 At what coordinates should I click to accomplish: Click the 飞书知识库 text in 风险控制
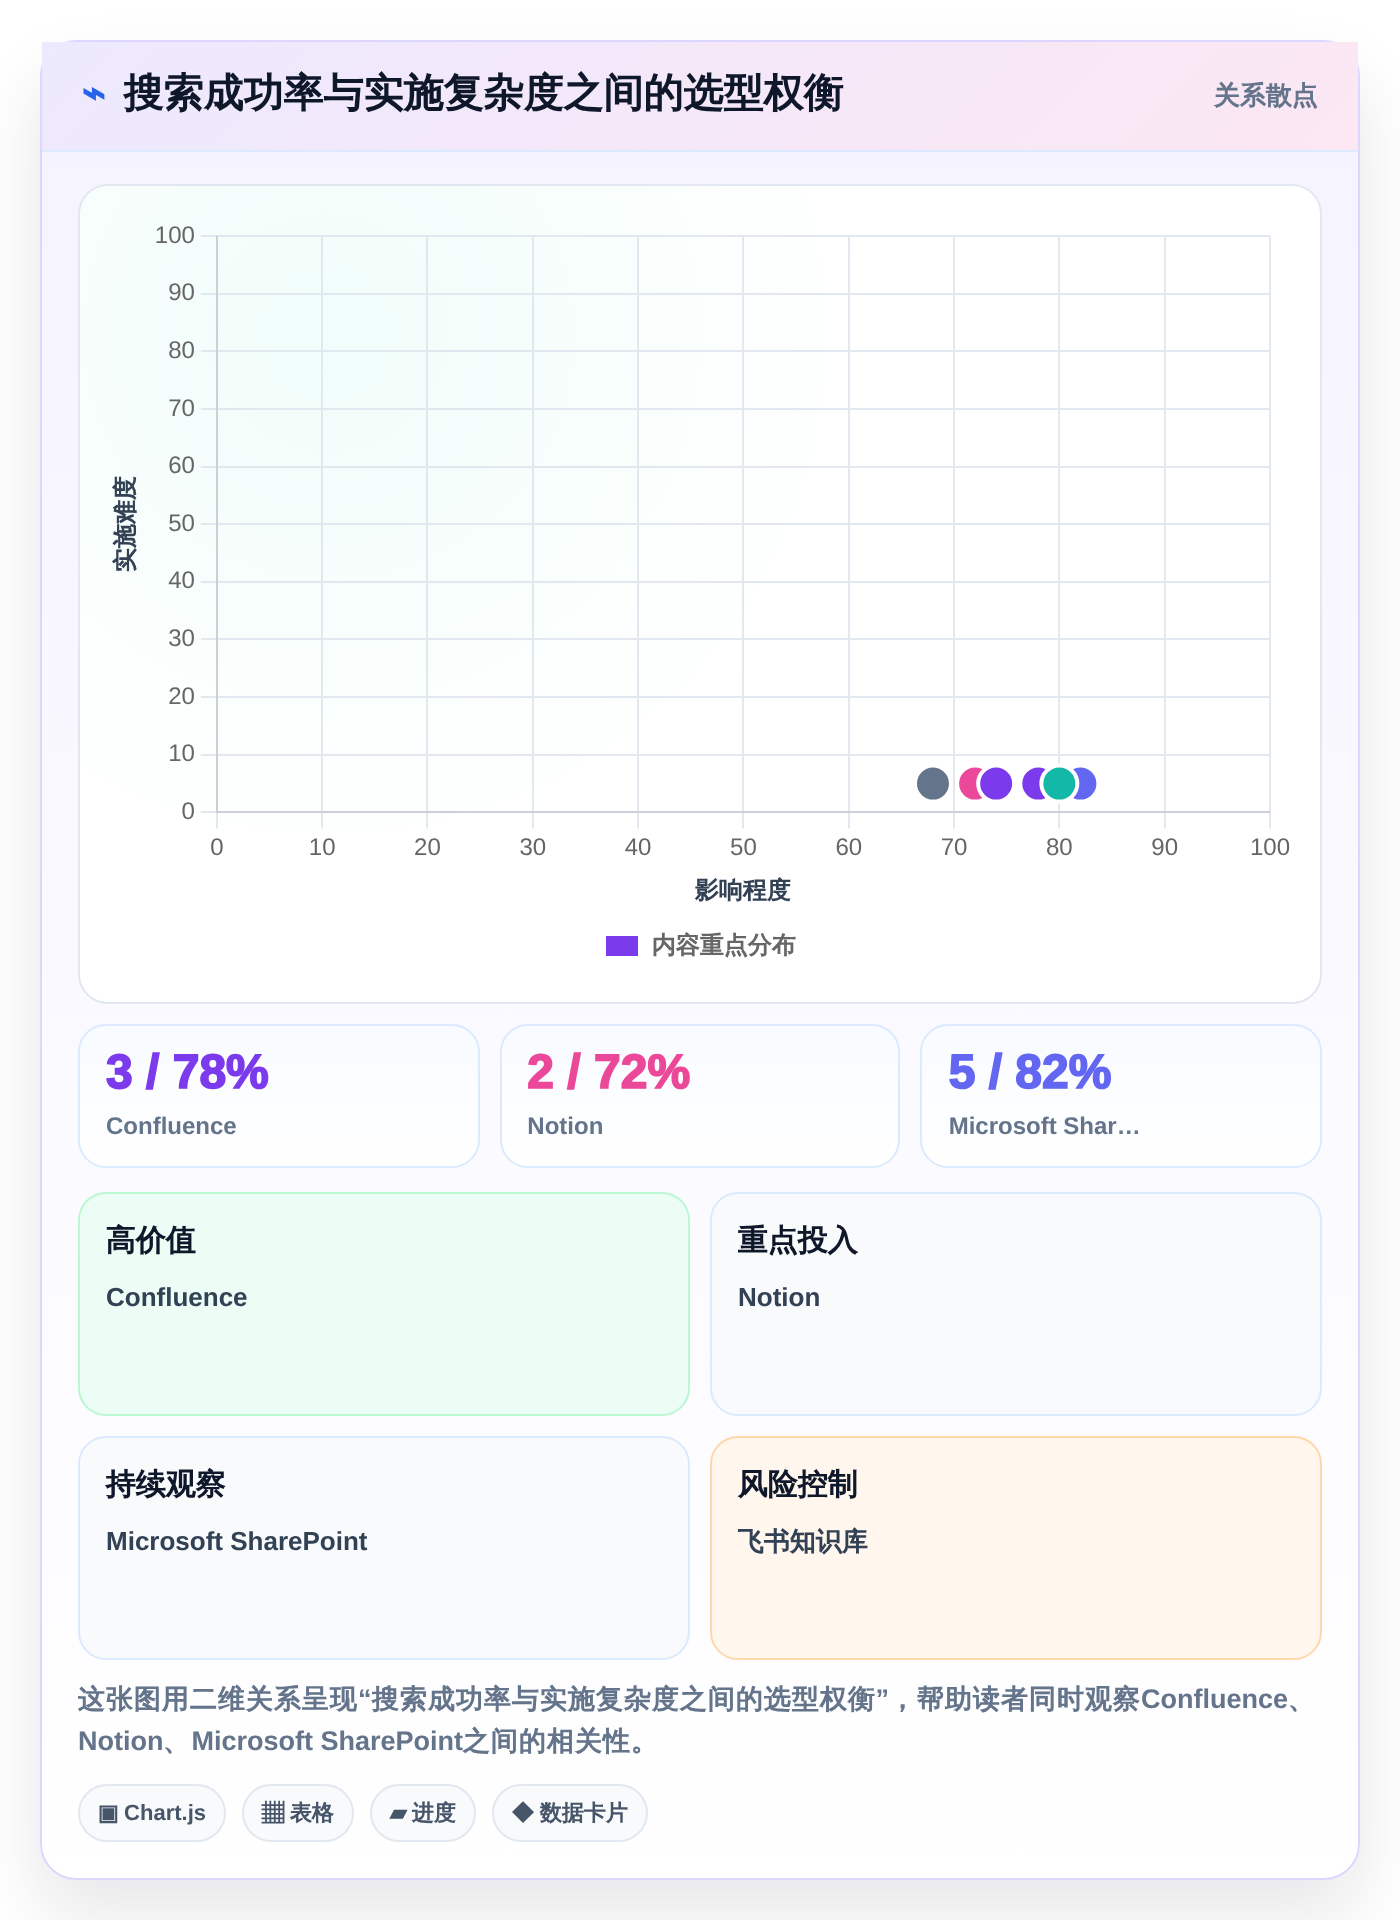(x=803, y=1541)
